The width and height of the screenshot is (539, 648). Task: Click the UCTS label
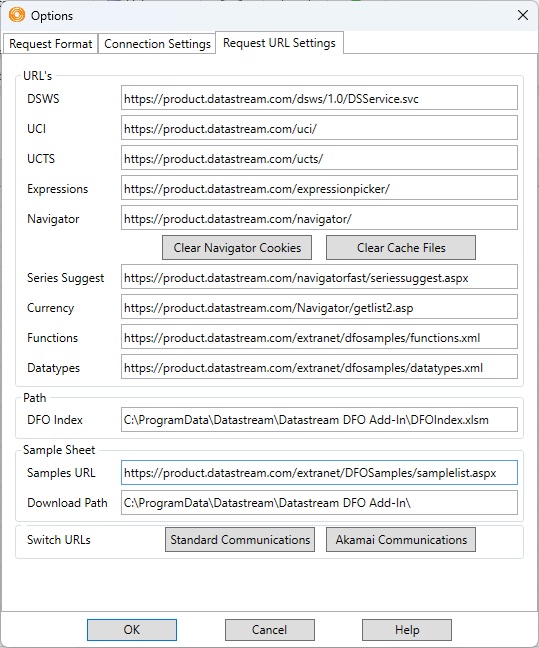coord(41,159)
